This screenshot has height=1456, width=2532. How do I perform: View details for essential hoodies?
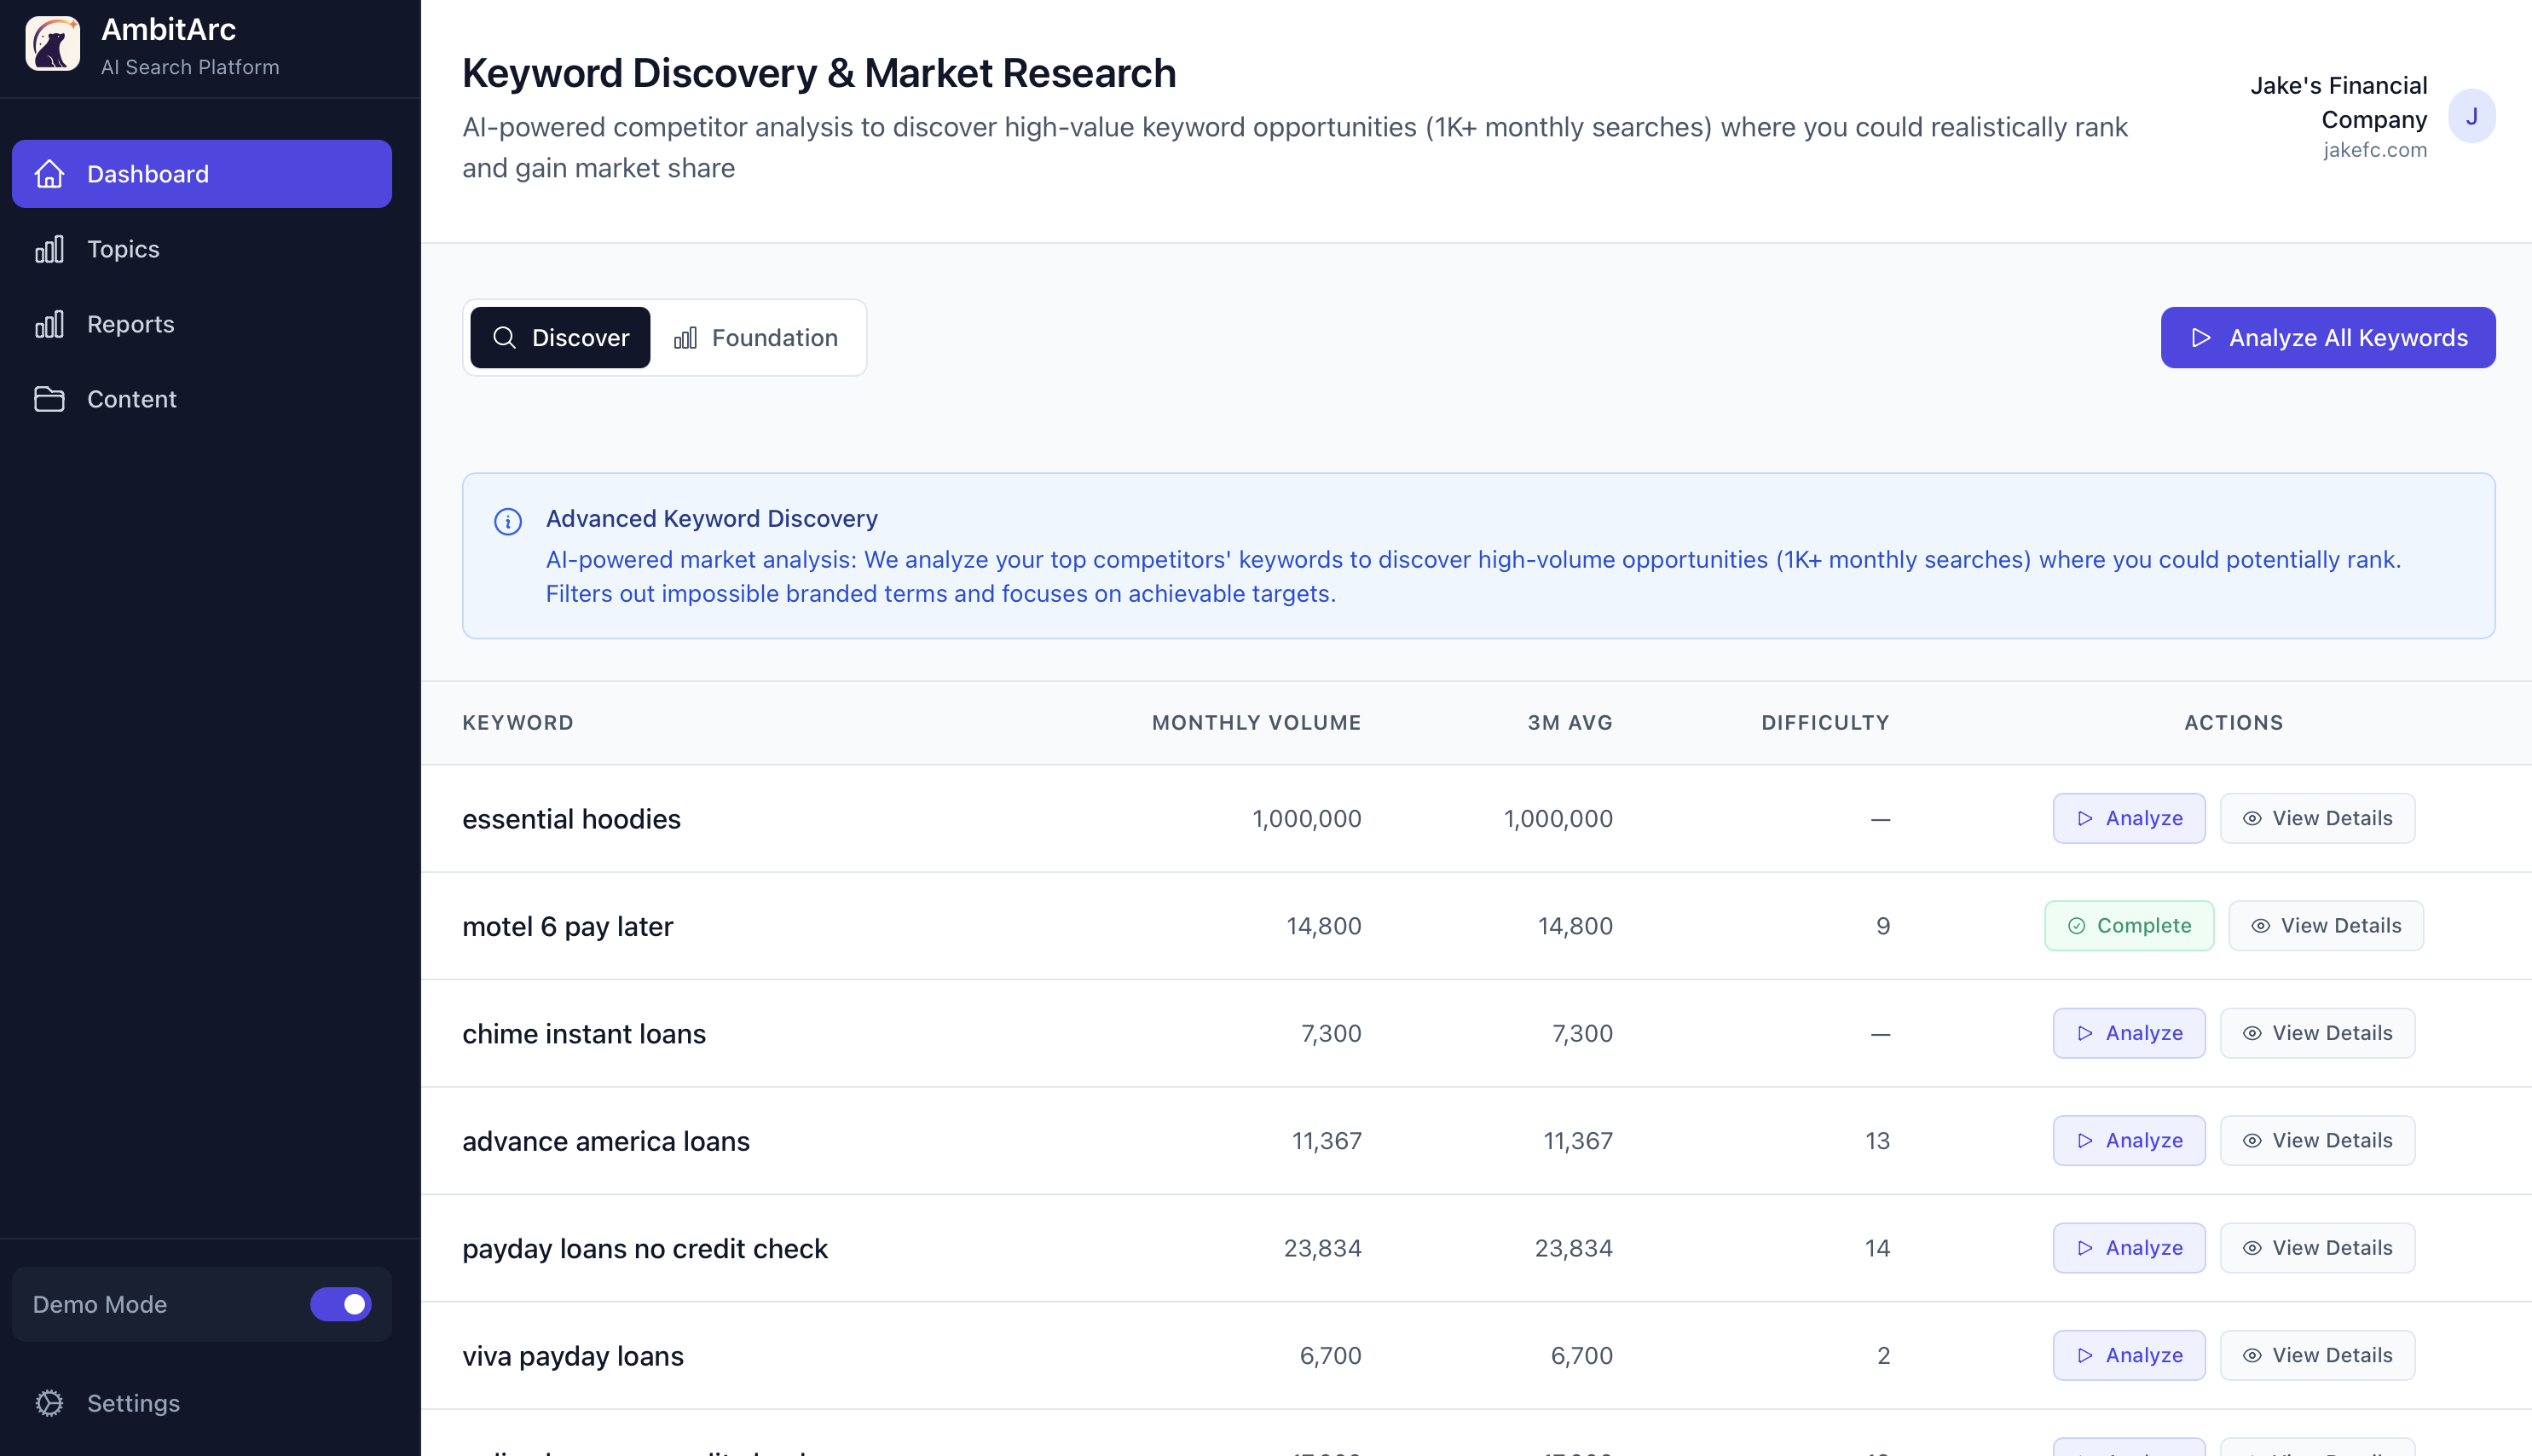click(x=2317, y=818)
